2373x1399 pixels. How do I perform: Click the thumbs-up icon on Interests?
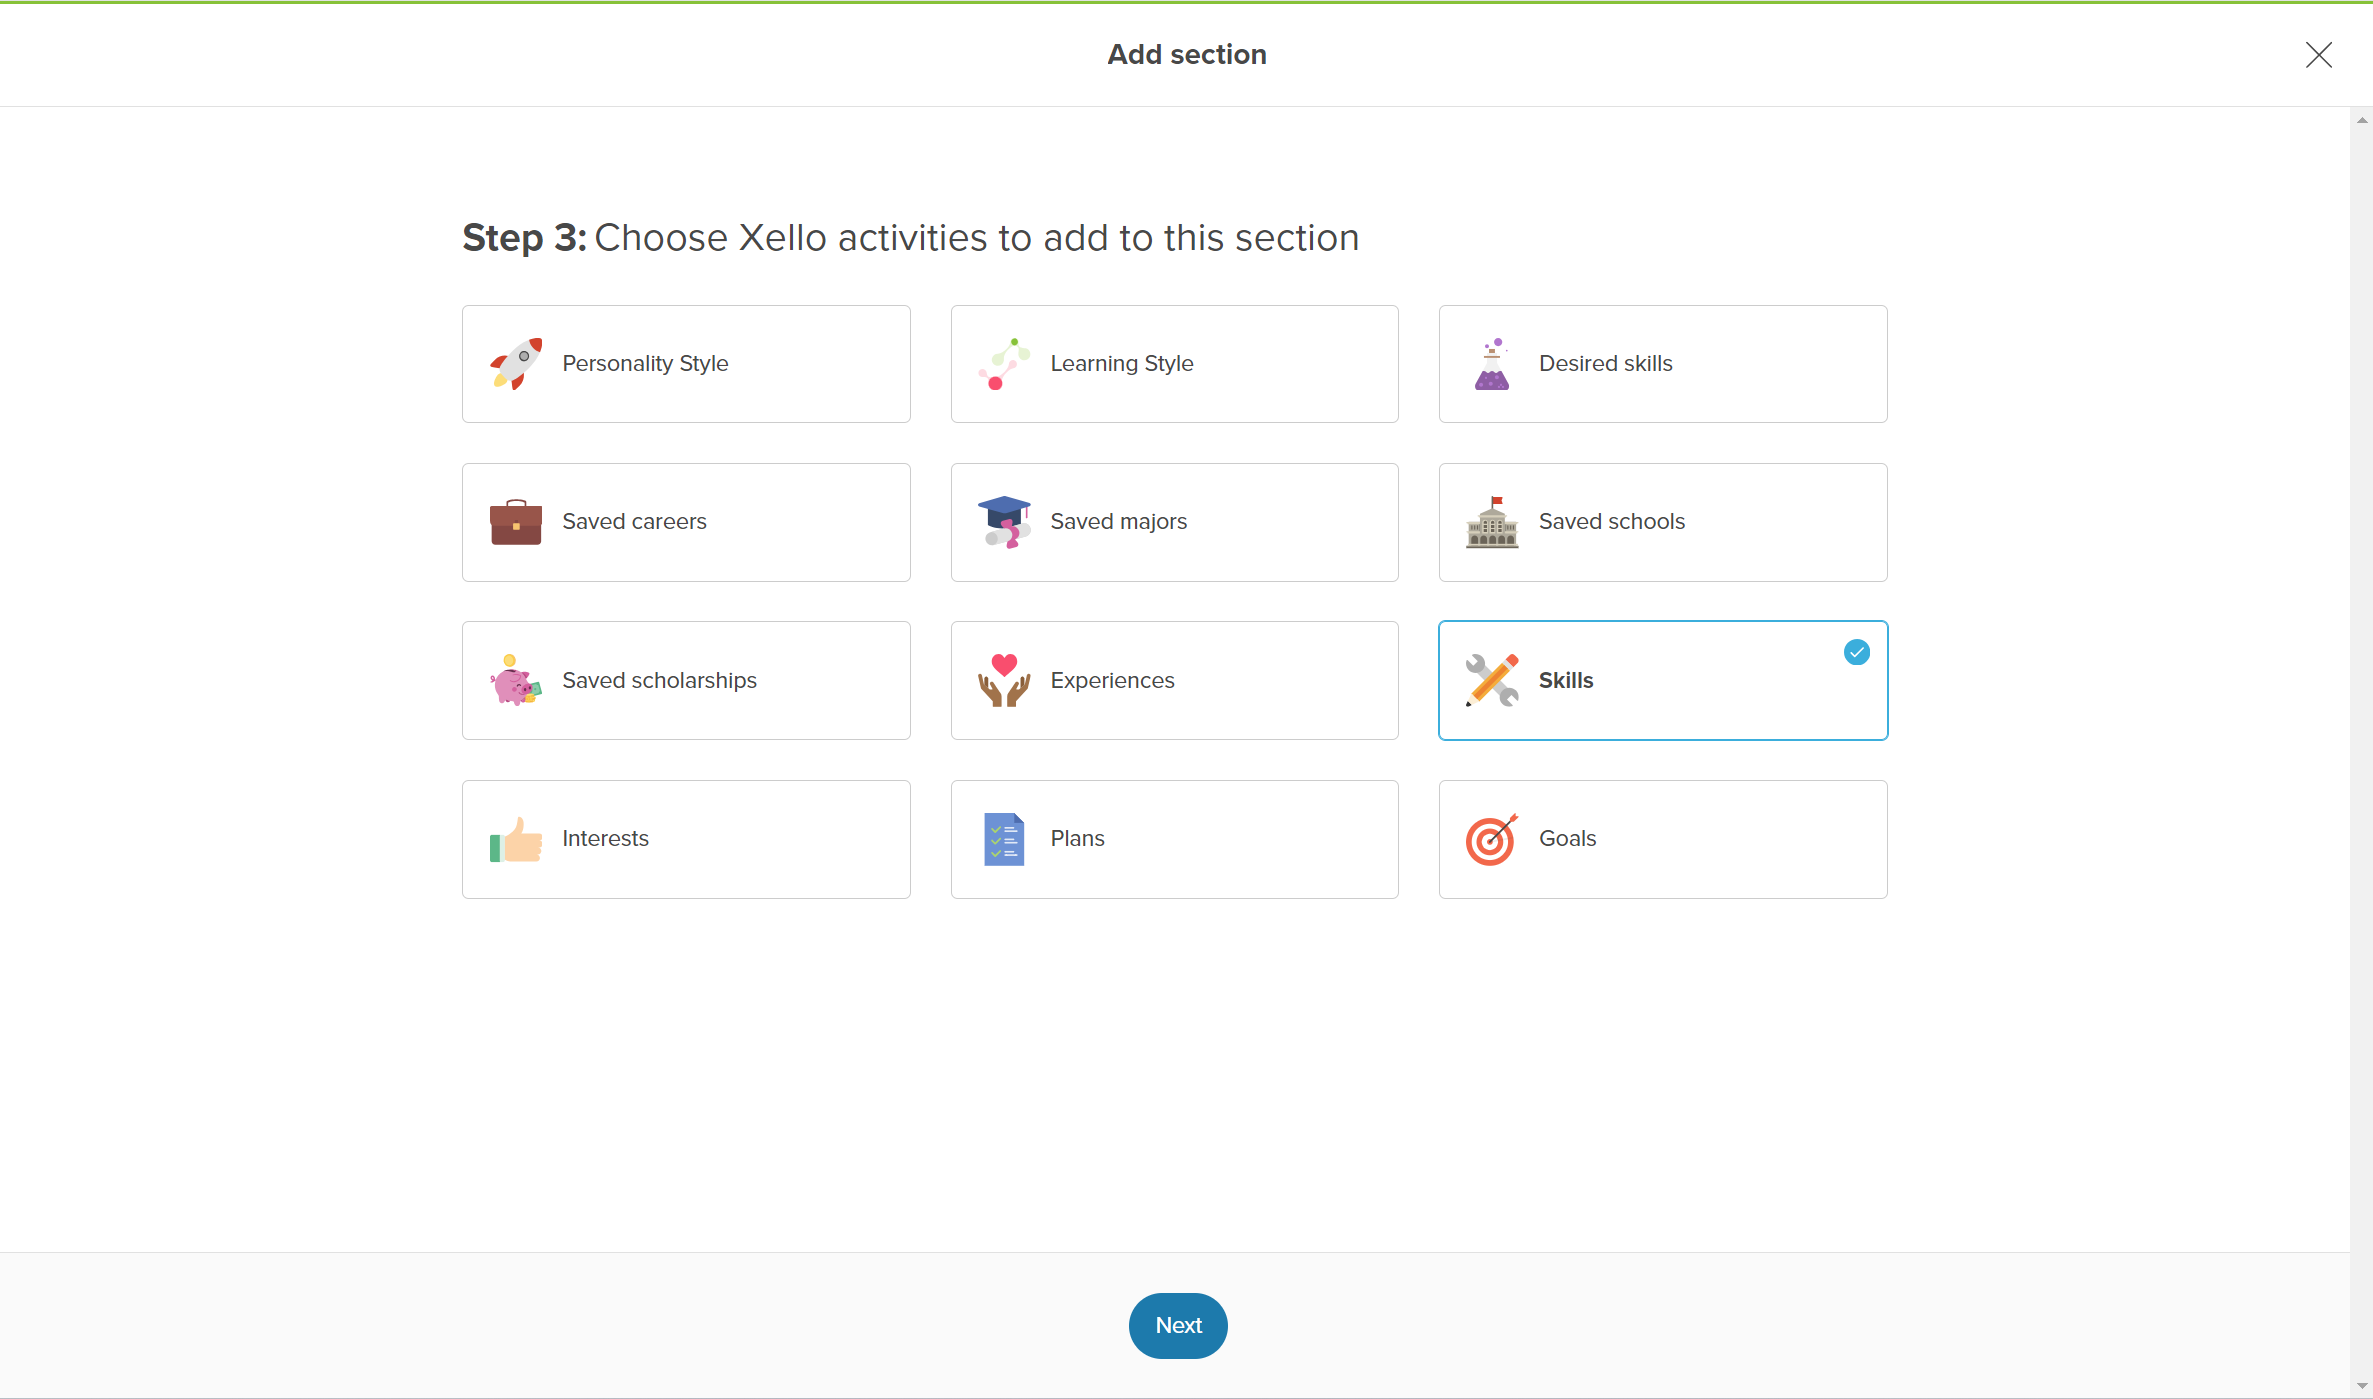(x=515, y=838)
